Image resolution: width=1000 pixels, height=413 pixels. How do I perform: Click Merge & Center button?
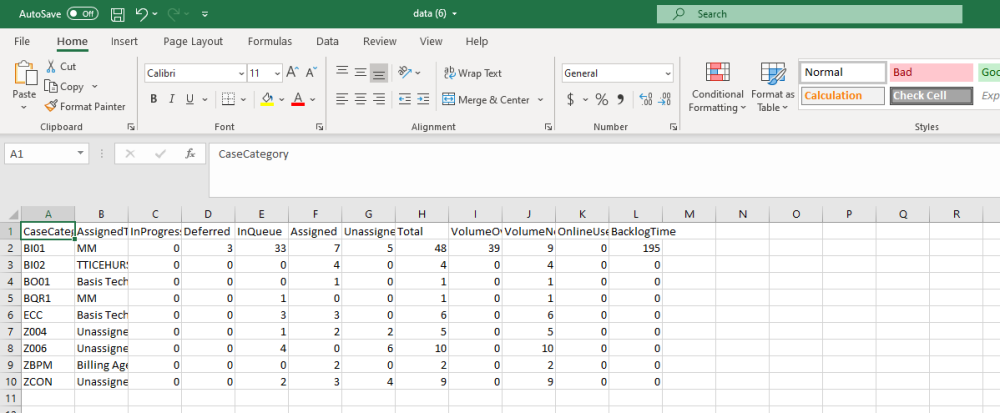[x=493, y=100]
